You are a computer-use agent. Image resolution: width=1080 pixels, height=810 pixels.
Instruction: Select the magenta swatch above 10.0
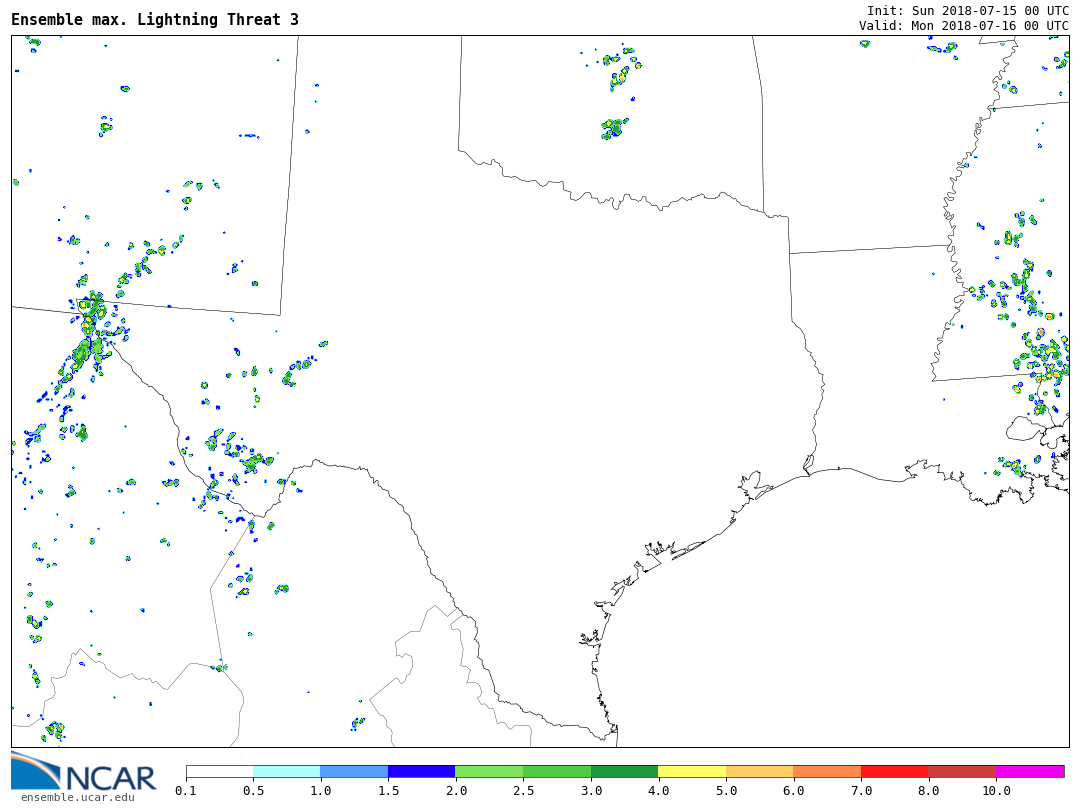tap(1030, 772)
